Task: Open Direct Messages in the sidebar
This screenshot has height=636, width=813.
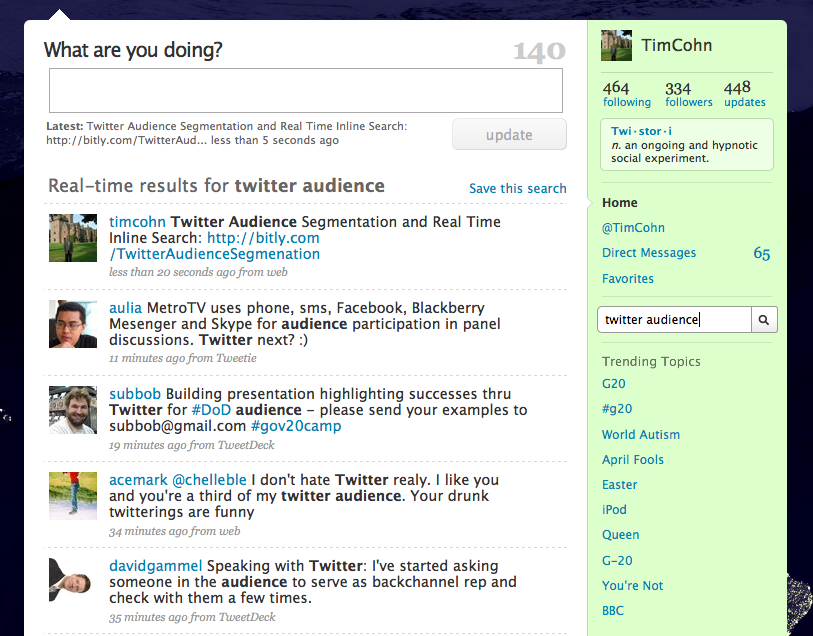Action: (x=649, y=253)
